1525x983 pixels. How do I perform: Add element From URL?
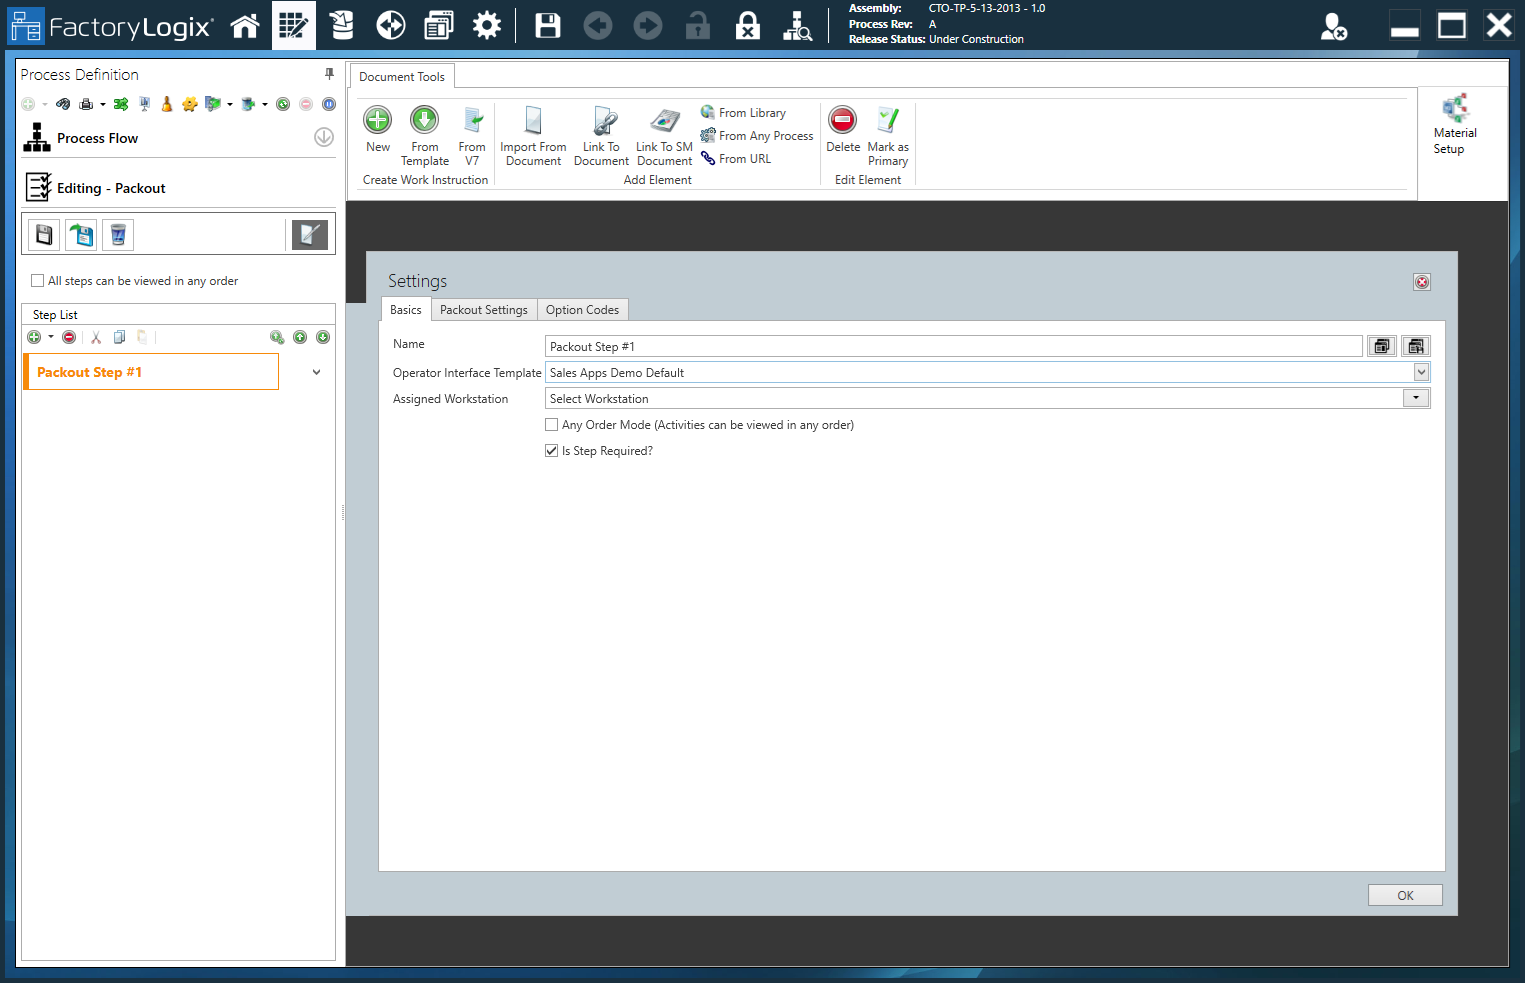point(744,159)
